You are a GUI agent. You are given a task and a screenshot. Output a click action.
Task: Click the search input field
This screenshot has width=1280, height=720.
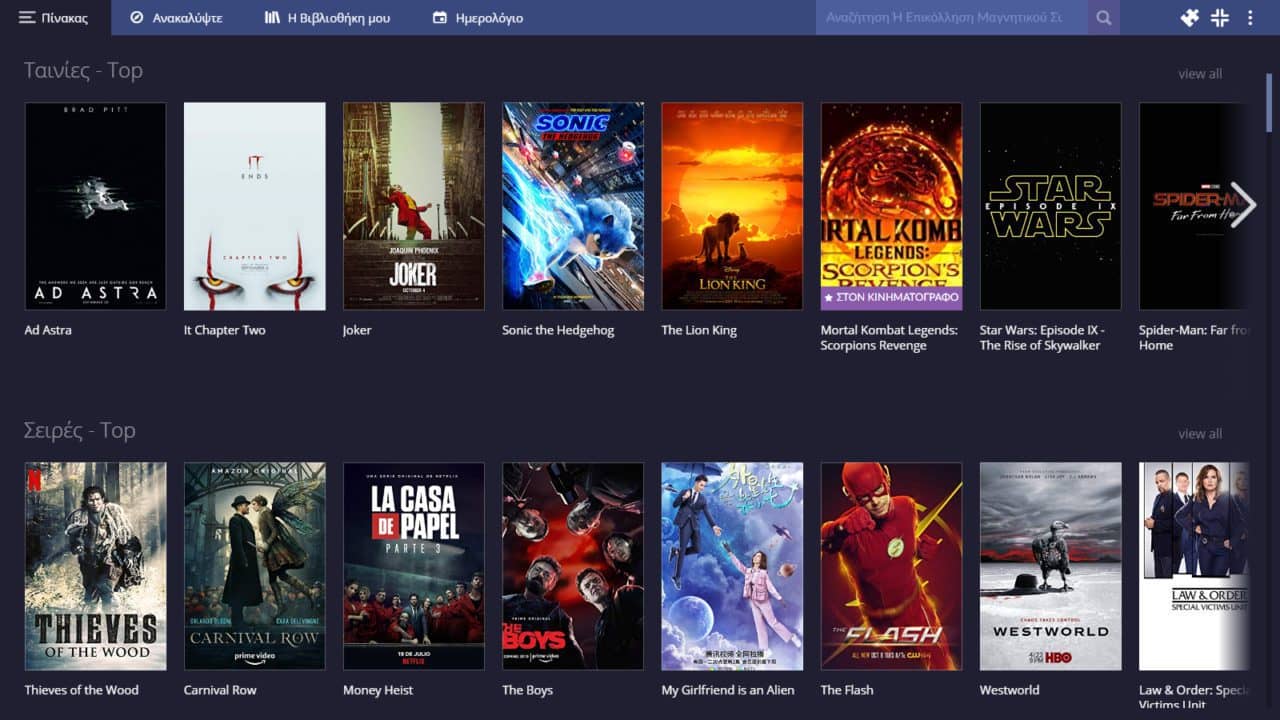point(952,18)
